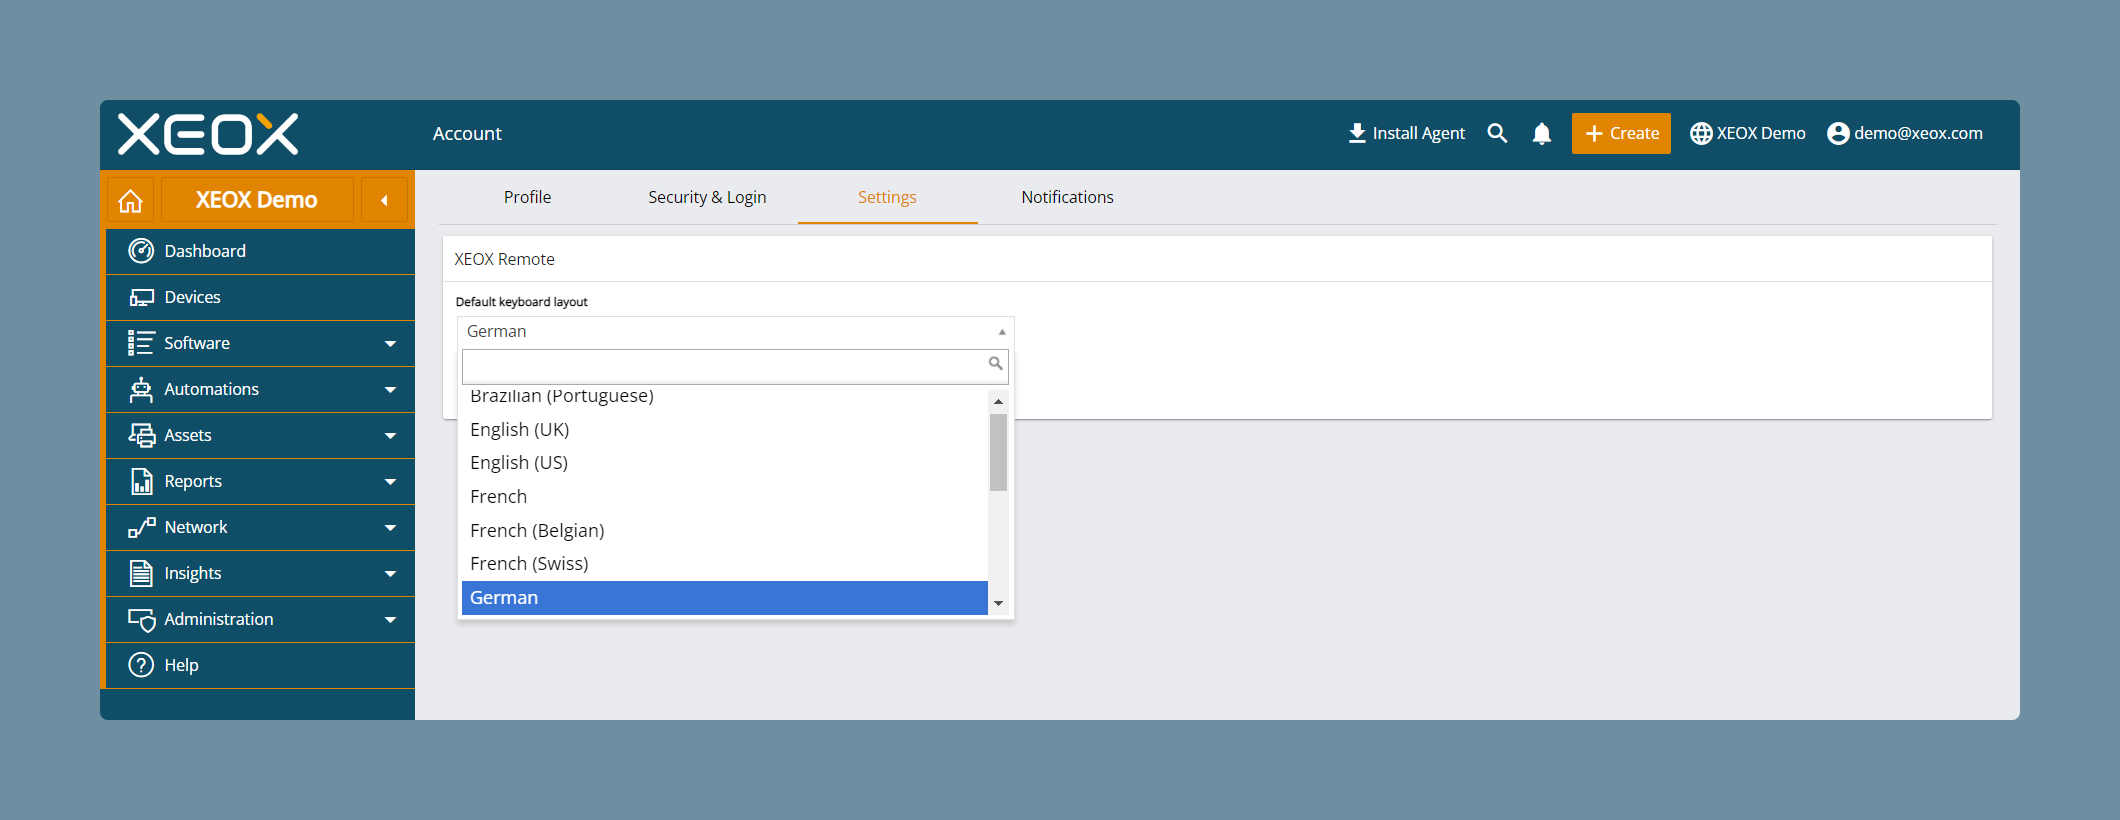Collapse sidebar with left arrow button
This screenshot has width=2120, height=820.
point(384,200)
